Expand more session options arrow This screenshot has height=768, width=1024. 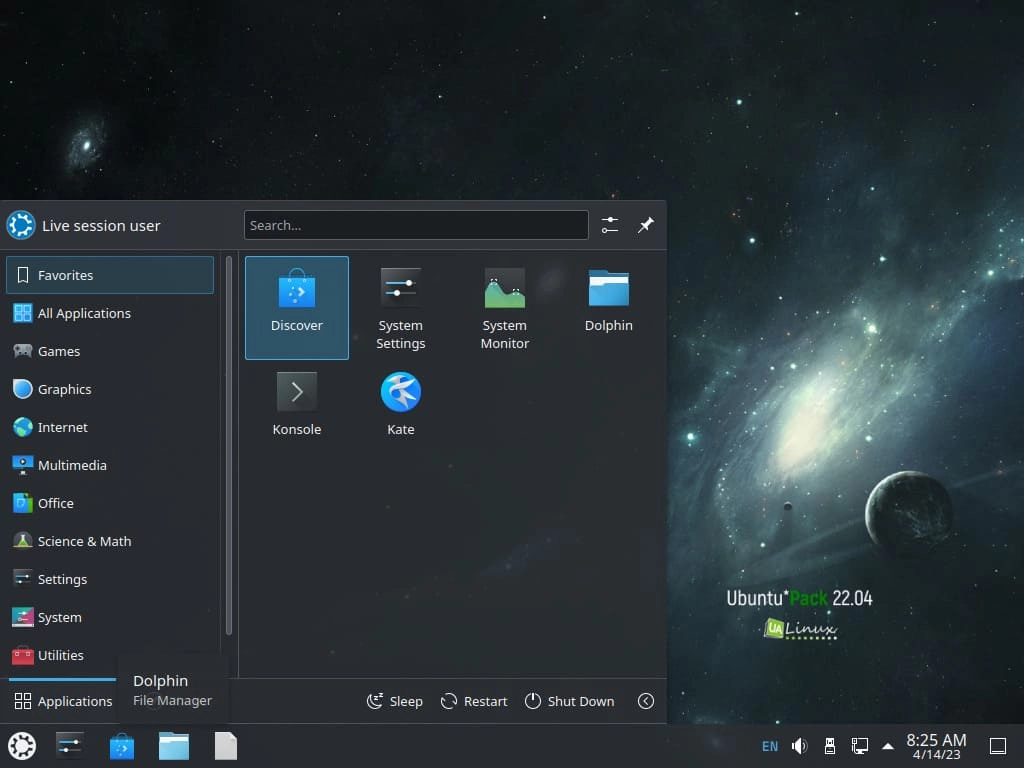tap(646, 701)
